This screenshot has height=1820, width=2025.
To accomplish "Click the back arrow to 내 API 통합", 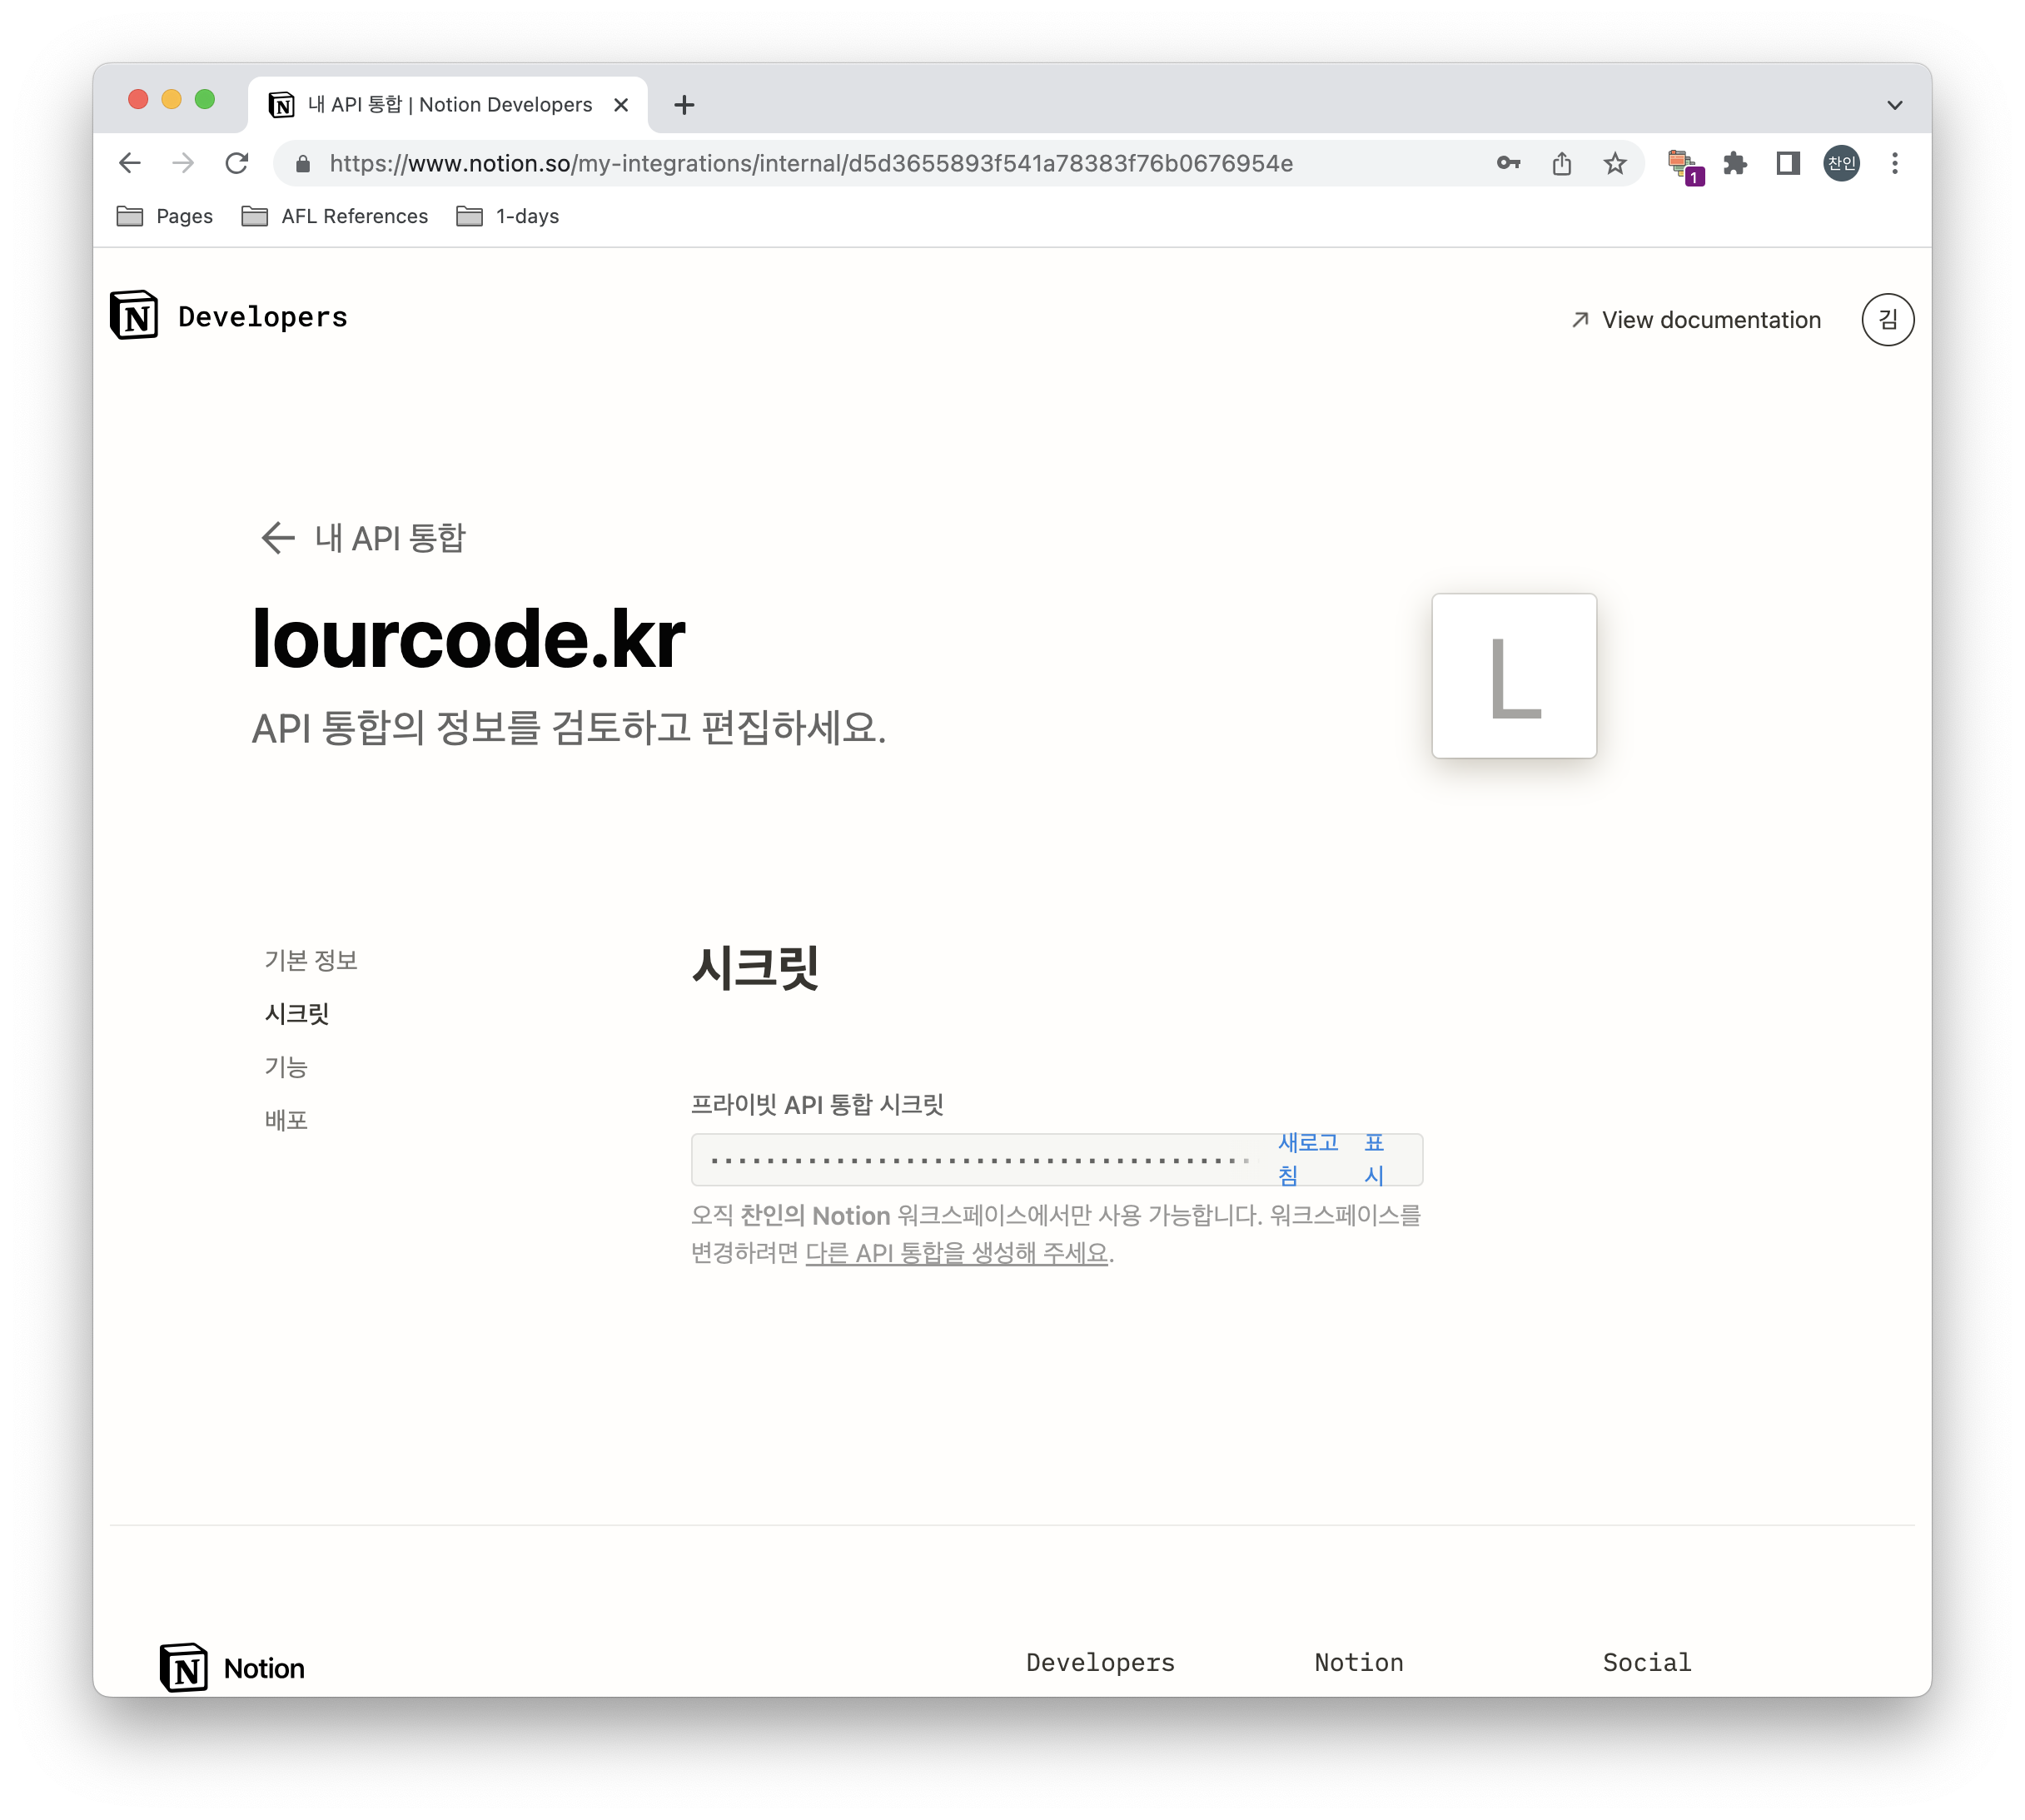I will pyautogui.click(x=277, y=538).
